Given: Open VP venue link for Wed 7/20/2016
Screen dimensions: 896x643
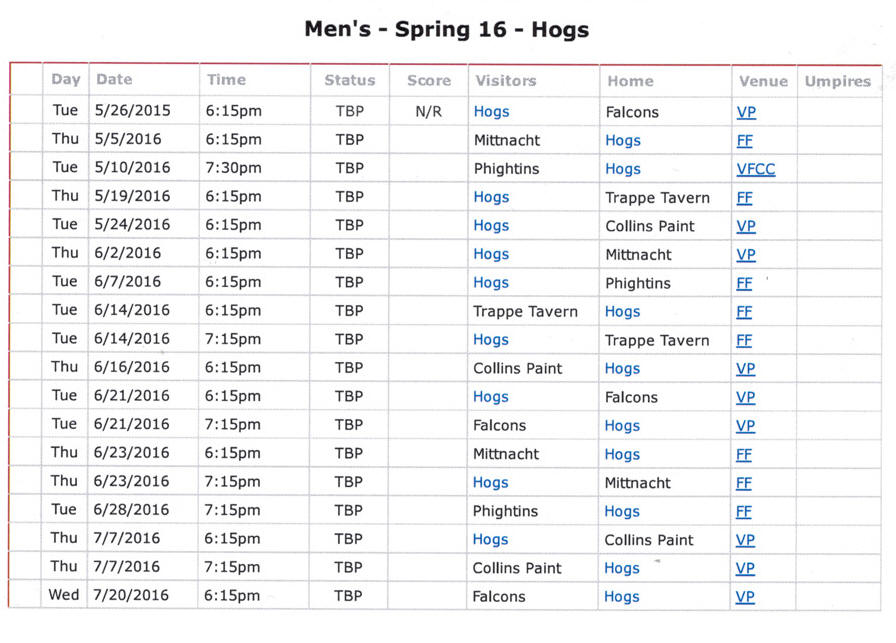Looking at the screenshot, I should tap(745, 597).
